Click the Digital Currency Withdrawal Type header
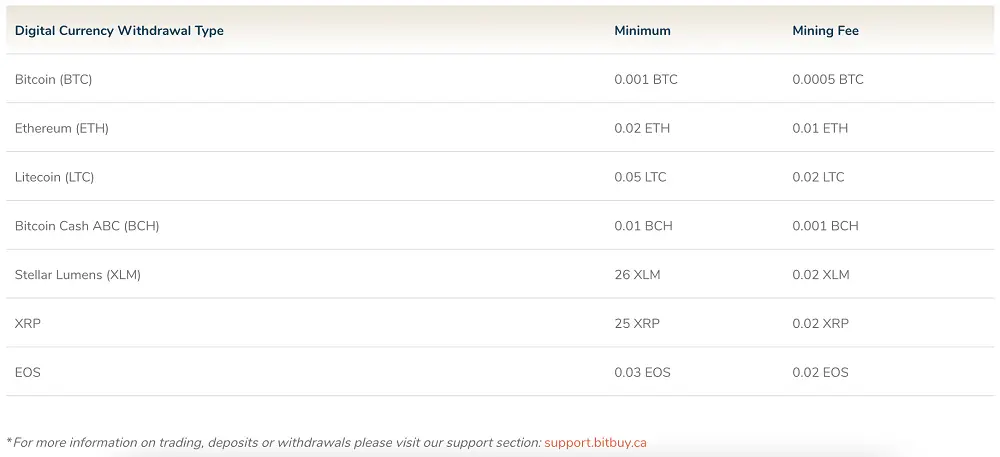 (119, 31)
